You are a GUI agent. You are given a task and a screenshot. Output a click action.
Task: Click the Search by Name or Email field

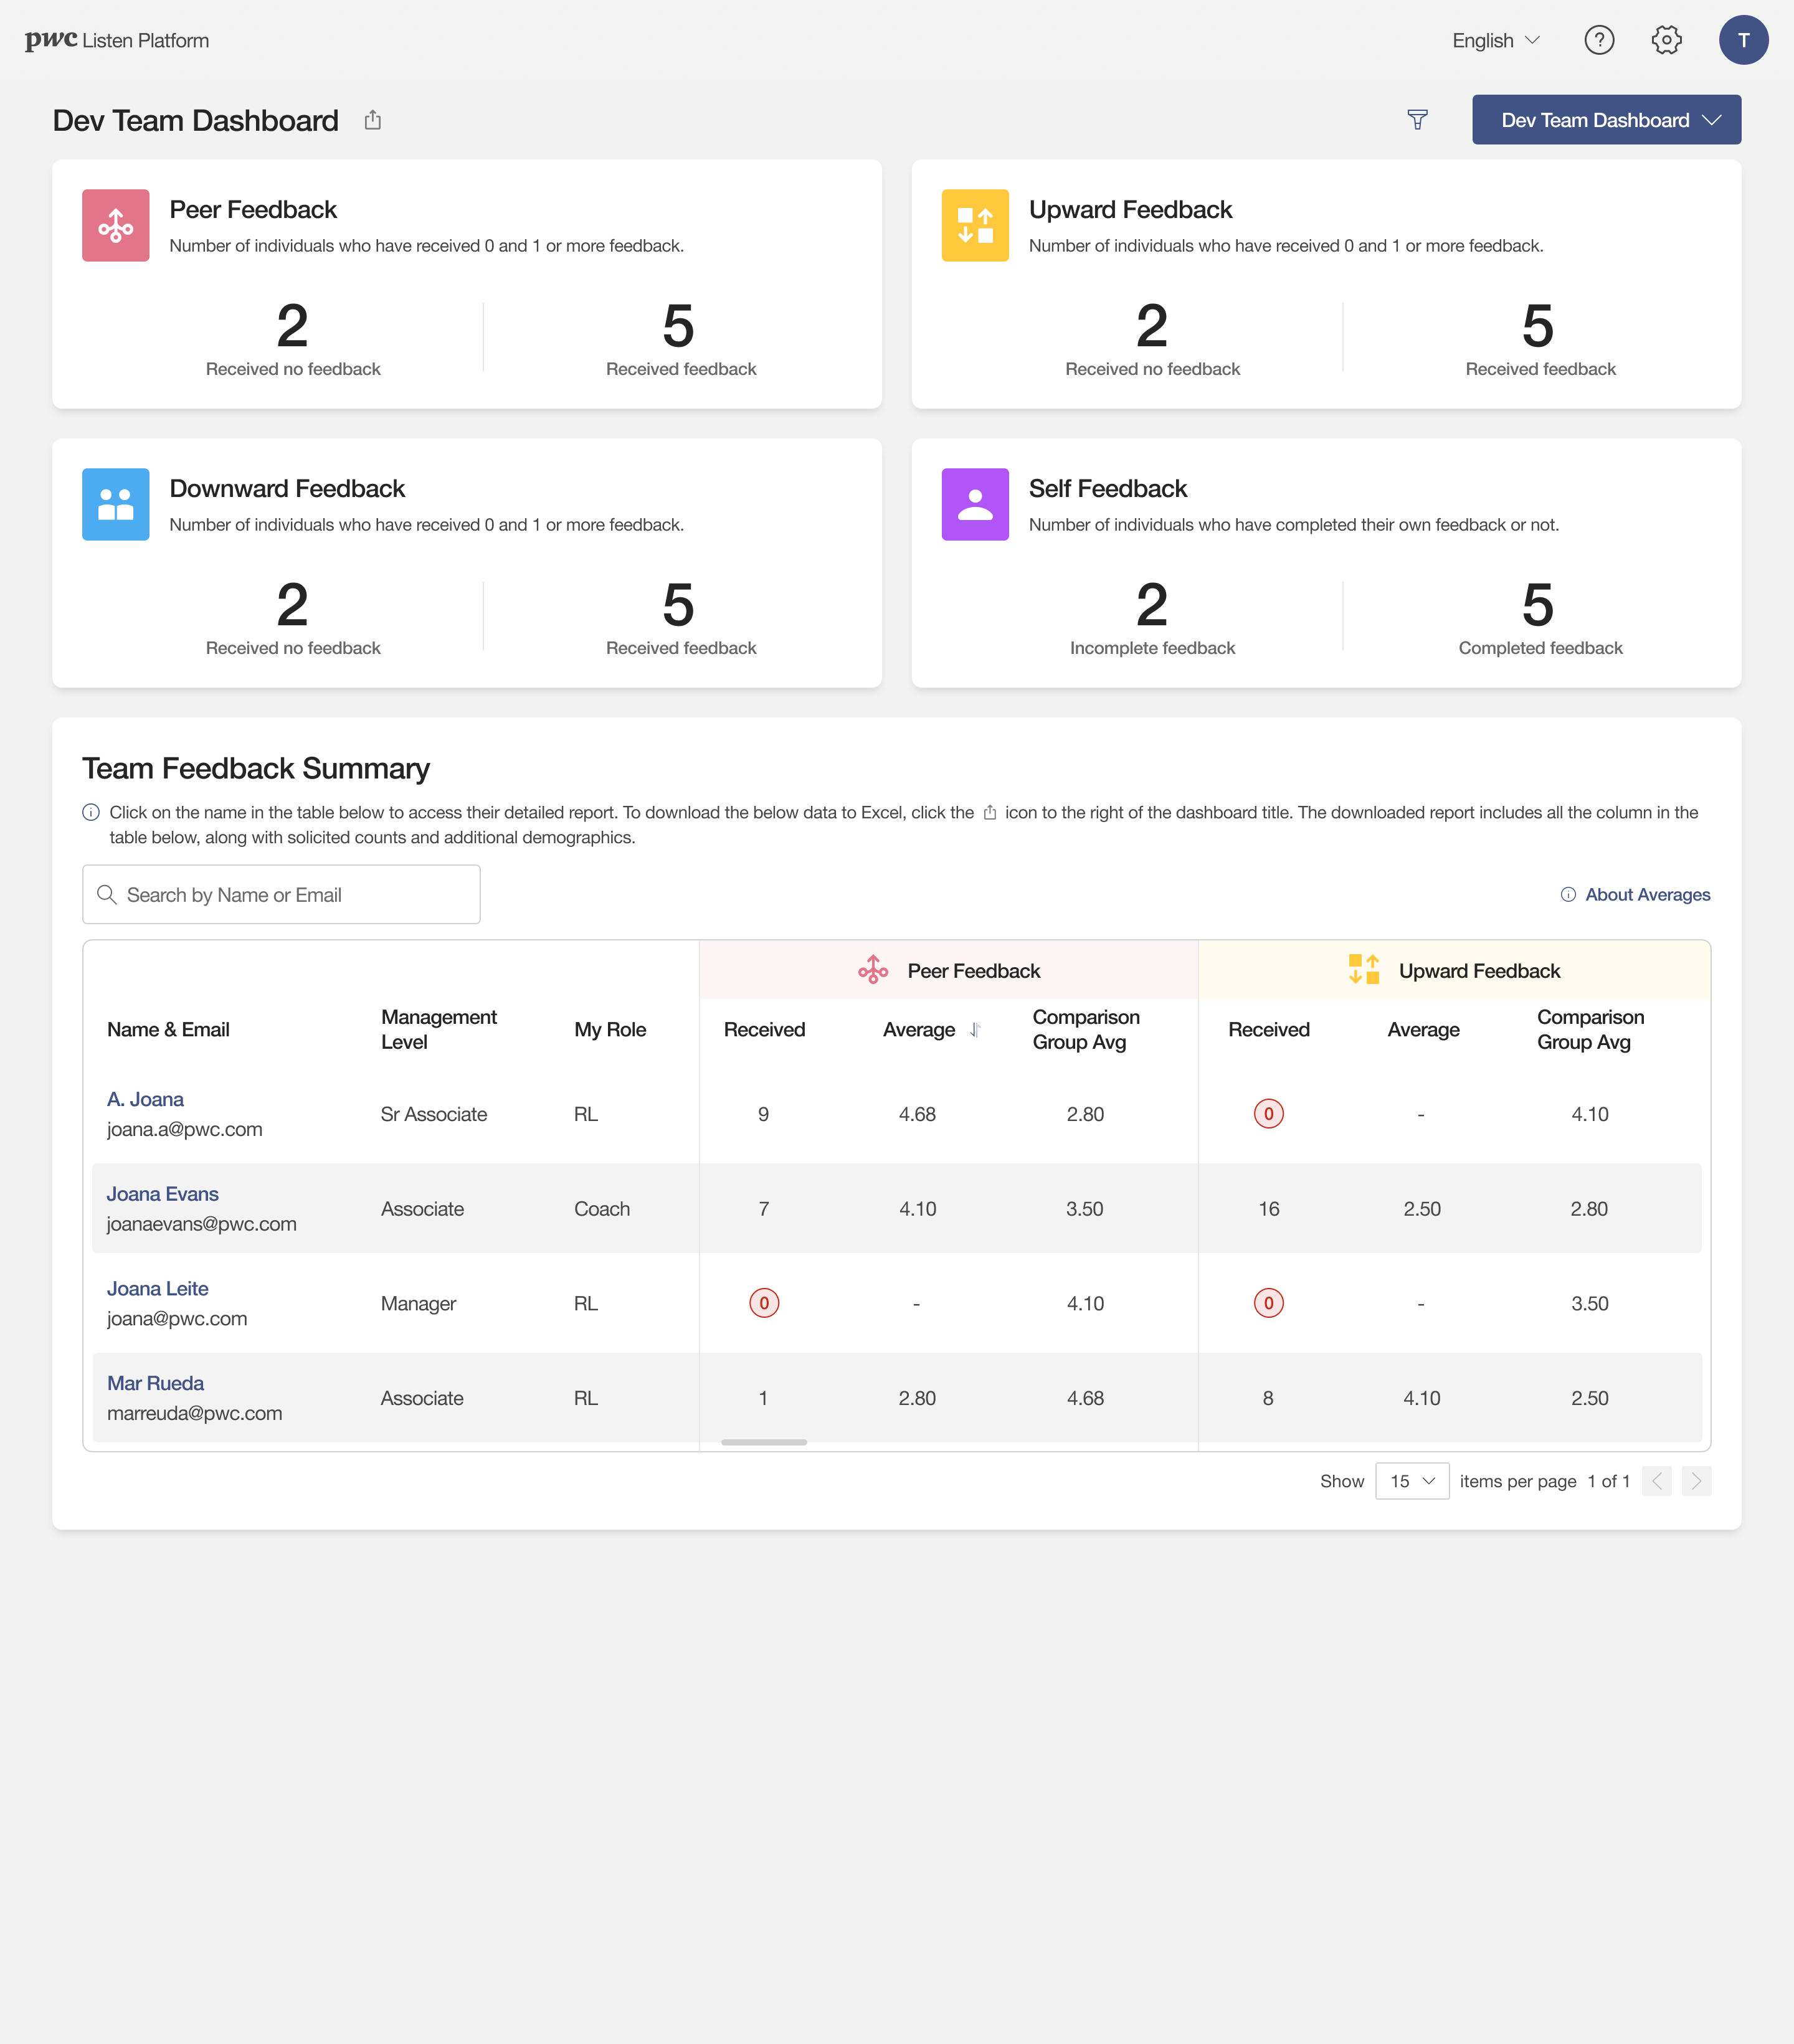(281, 894)
